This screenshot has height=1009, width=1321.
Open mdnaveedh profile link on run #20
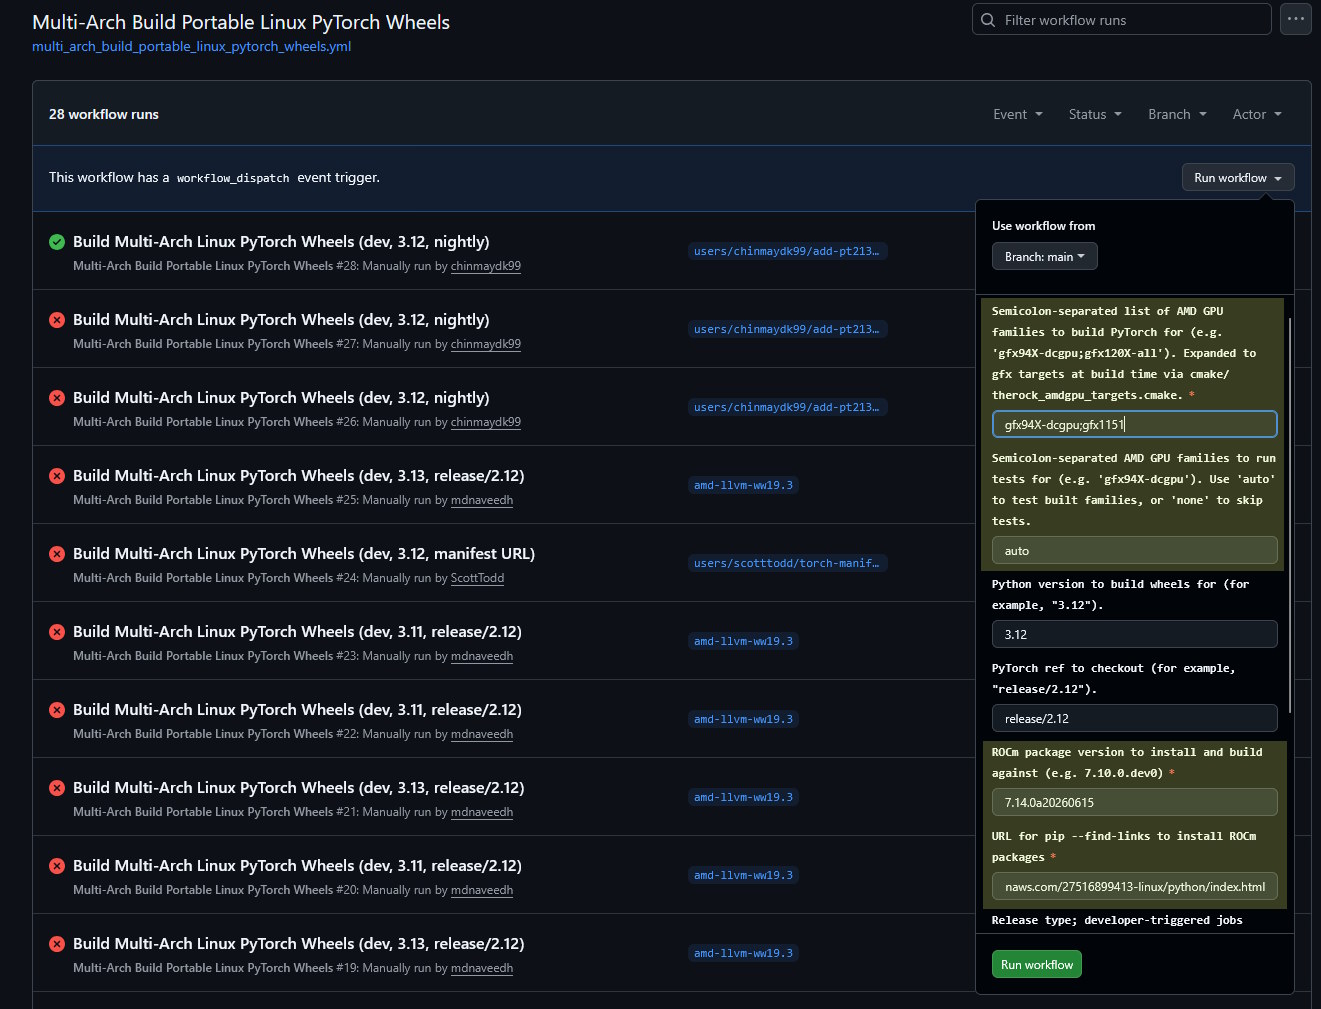click(x=482, y=890)
